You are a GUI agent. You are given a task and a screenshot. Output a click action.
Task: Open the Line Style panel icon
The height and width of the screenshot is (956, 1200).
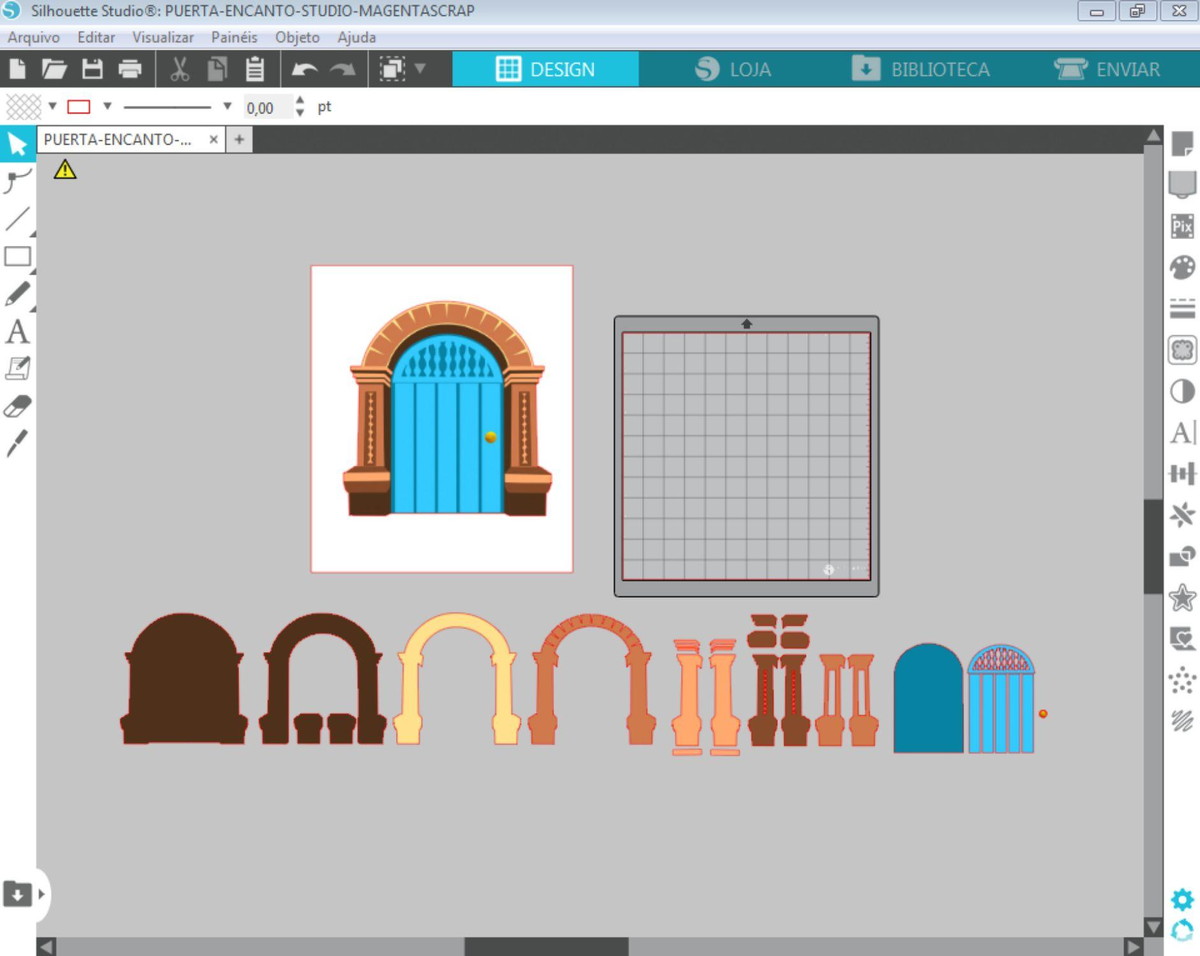coord(1182,308)
